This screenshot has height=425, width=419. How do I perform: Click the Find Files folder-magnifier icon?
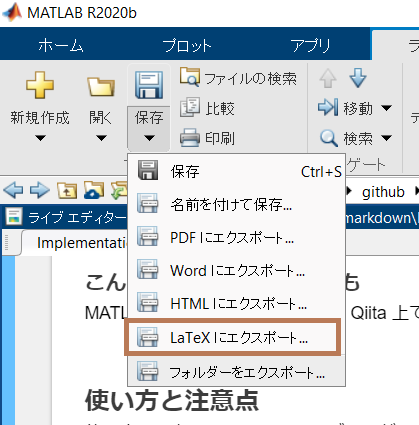[x=190, y=77]
